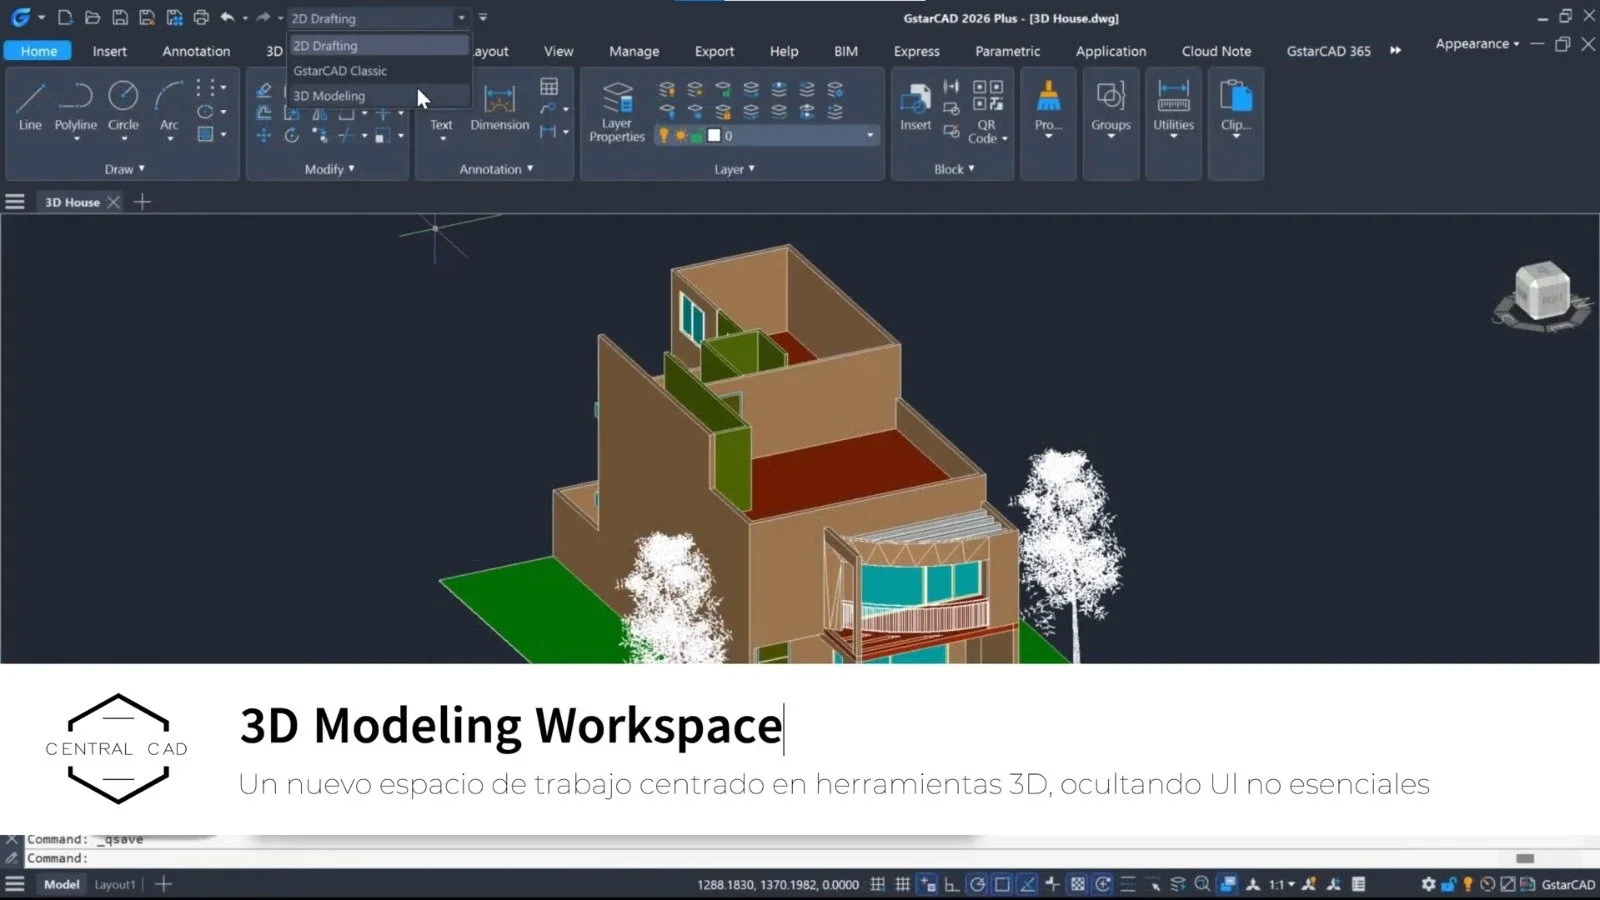Customize quick access toolbar dropdown

click(x=483, y=18)
